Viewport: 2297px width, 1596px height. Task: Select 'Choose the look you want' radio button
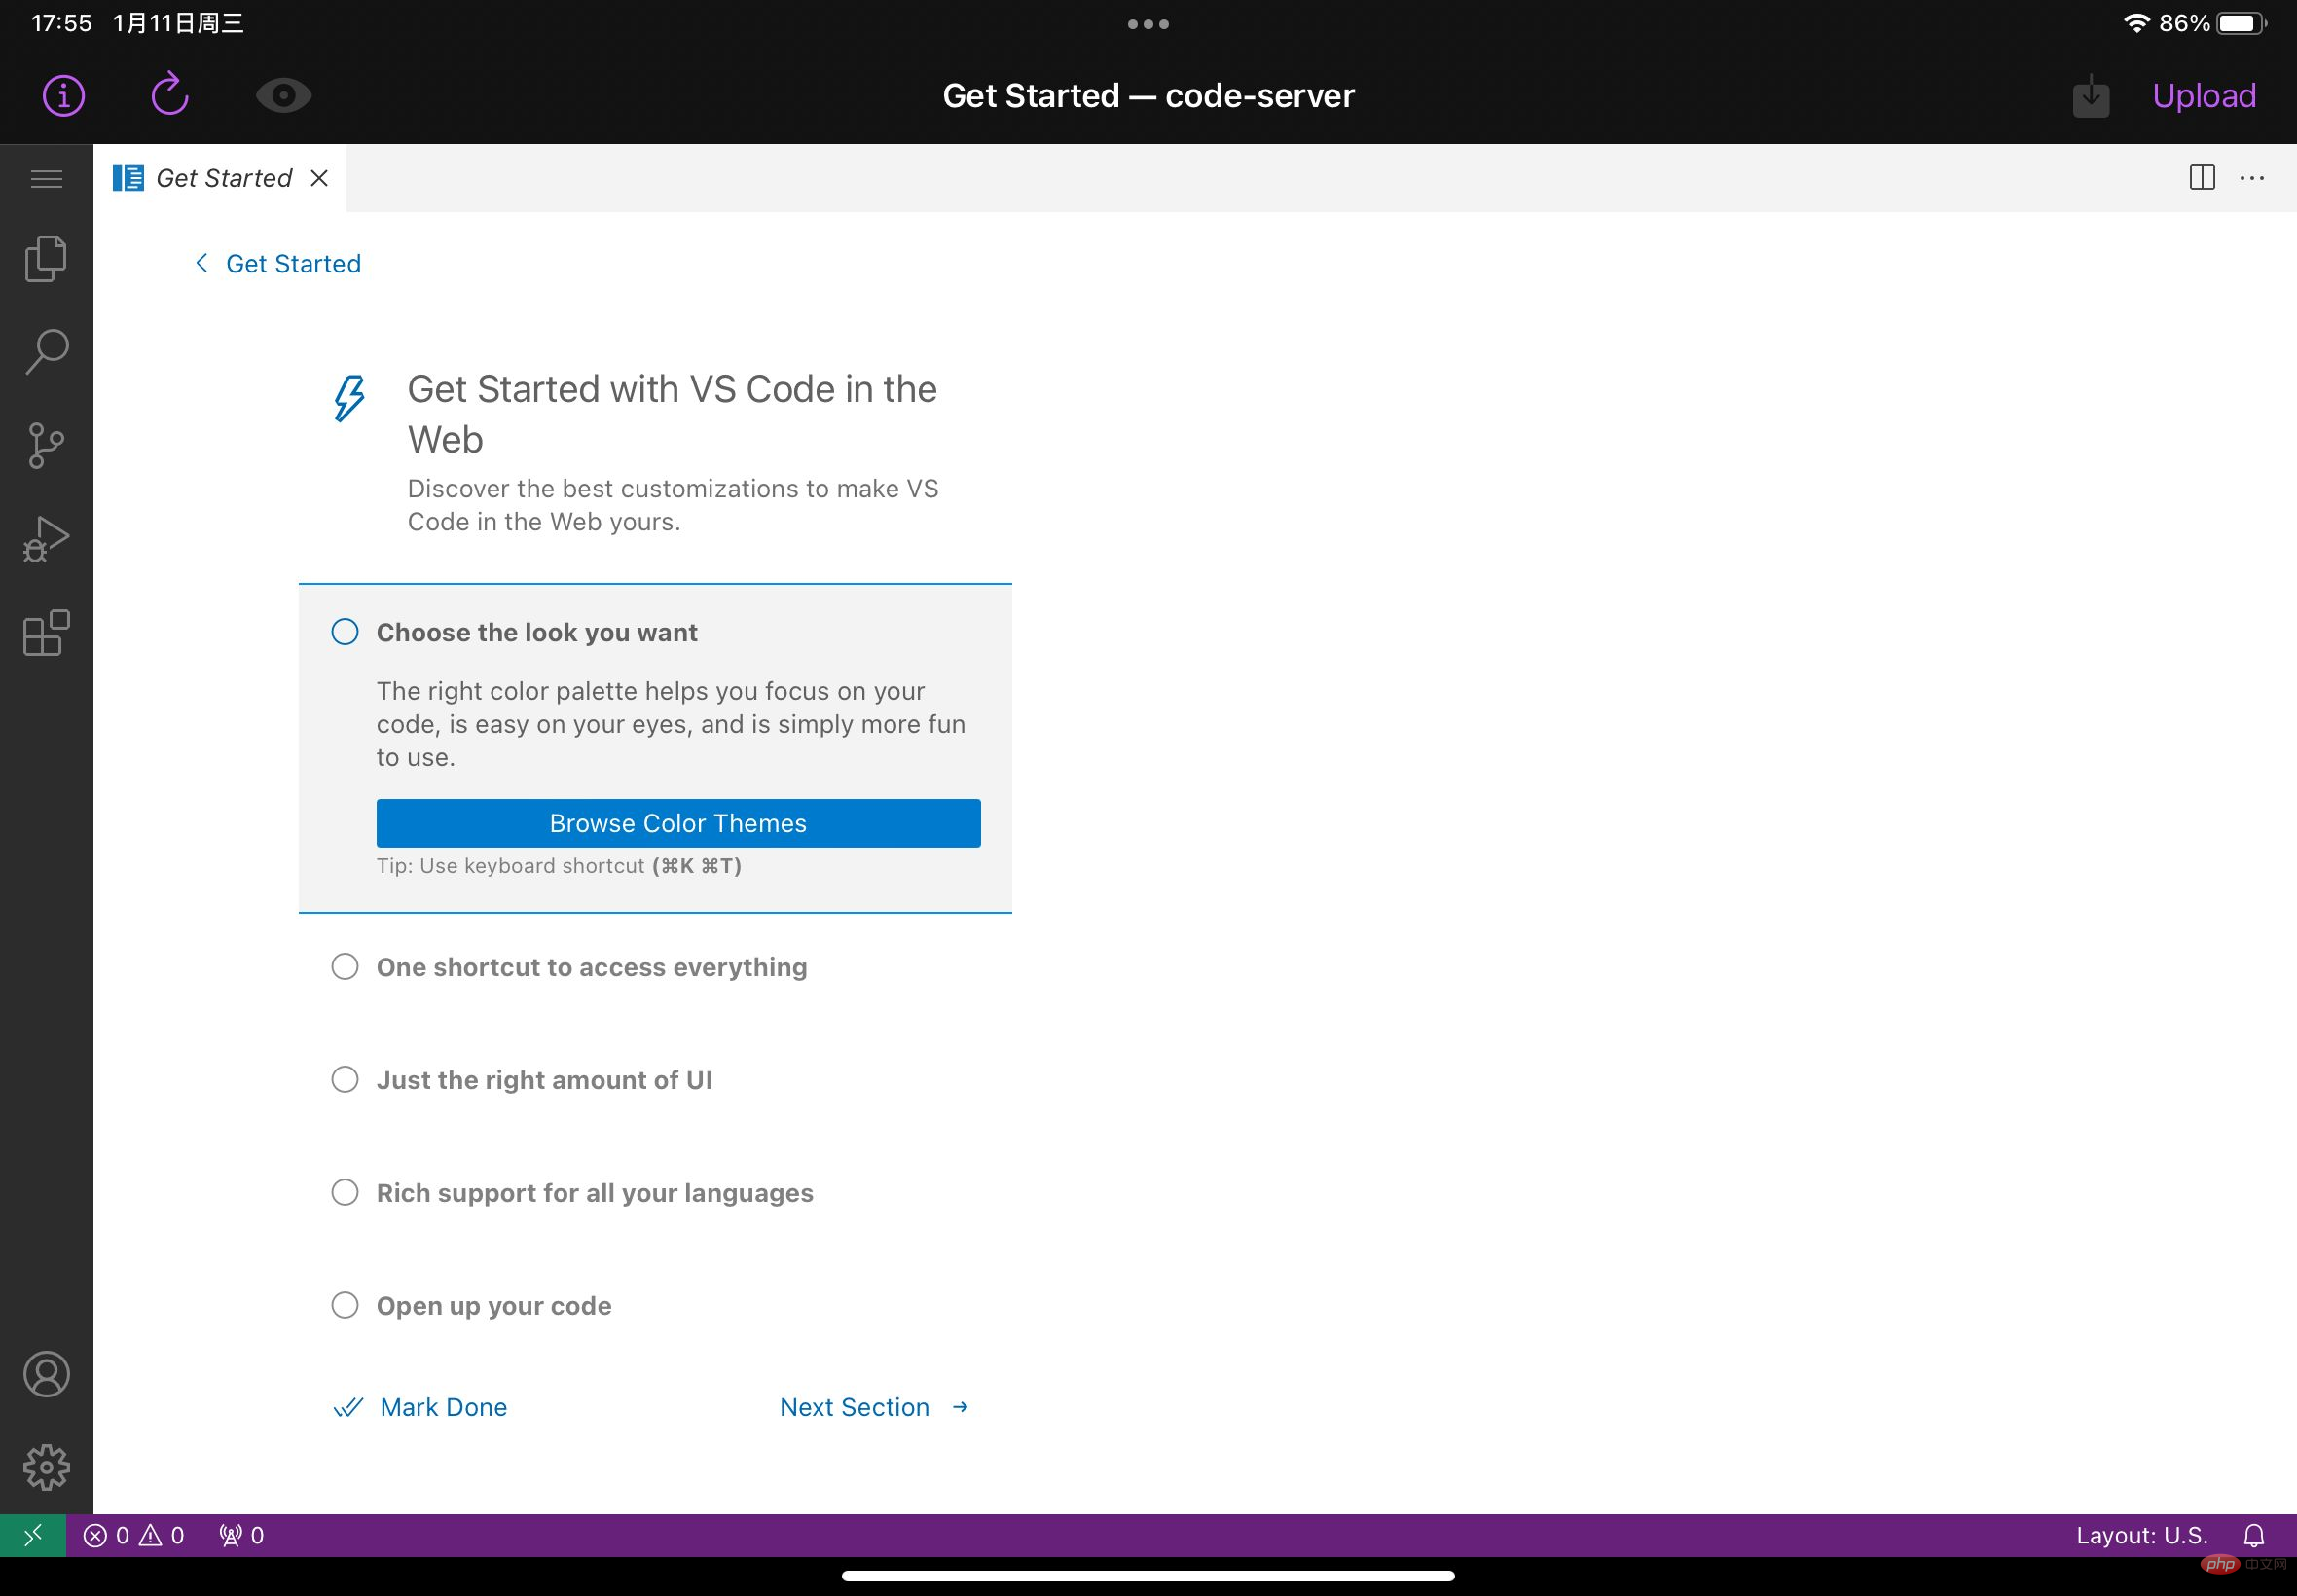pos(344,632)
